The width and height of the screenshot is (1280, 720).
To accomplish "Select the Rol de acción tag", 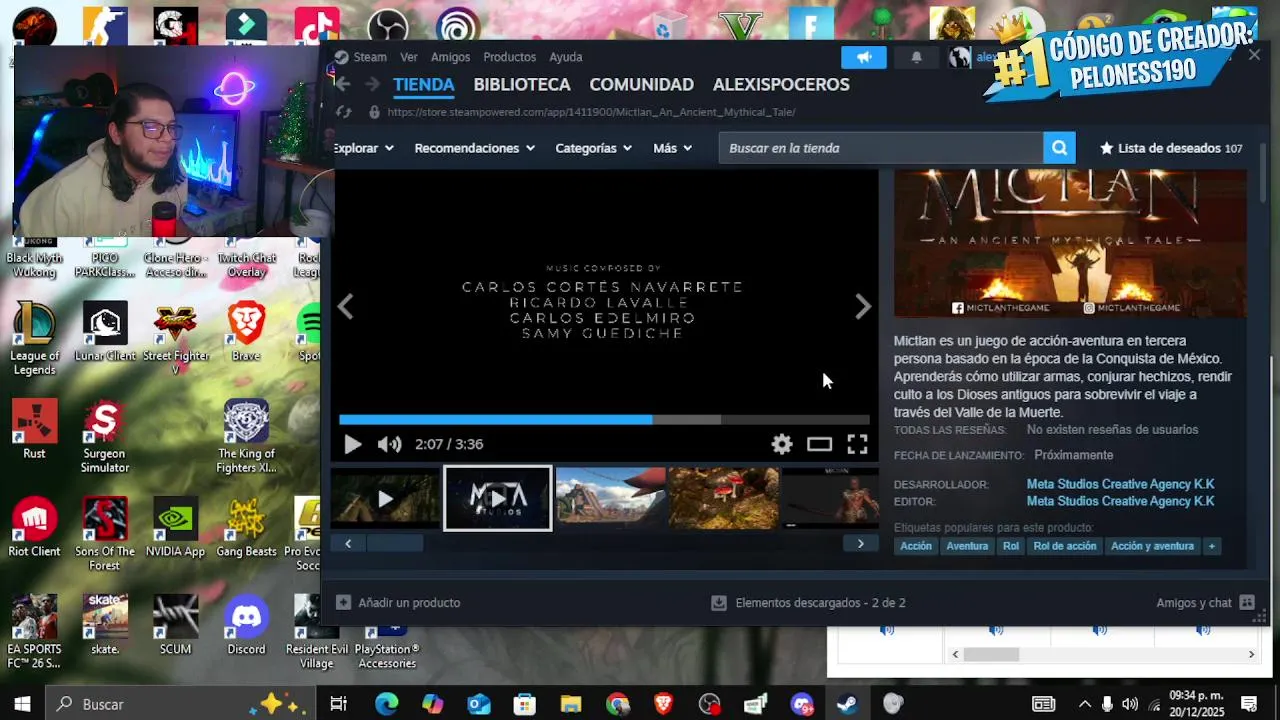I will (x=1065, y=546).
